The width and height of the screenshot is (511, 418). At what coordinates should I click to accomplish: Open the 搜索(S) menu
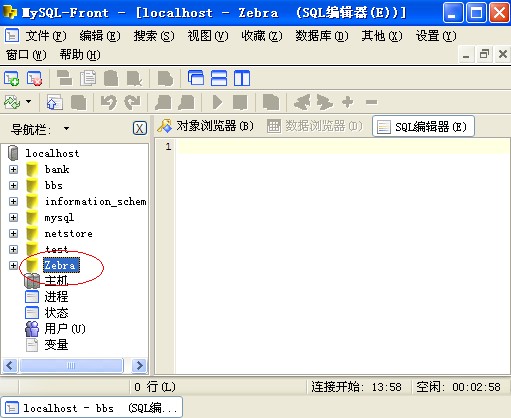click(x=154, y=36)
